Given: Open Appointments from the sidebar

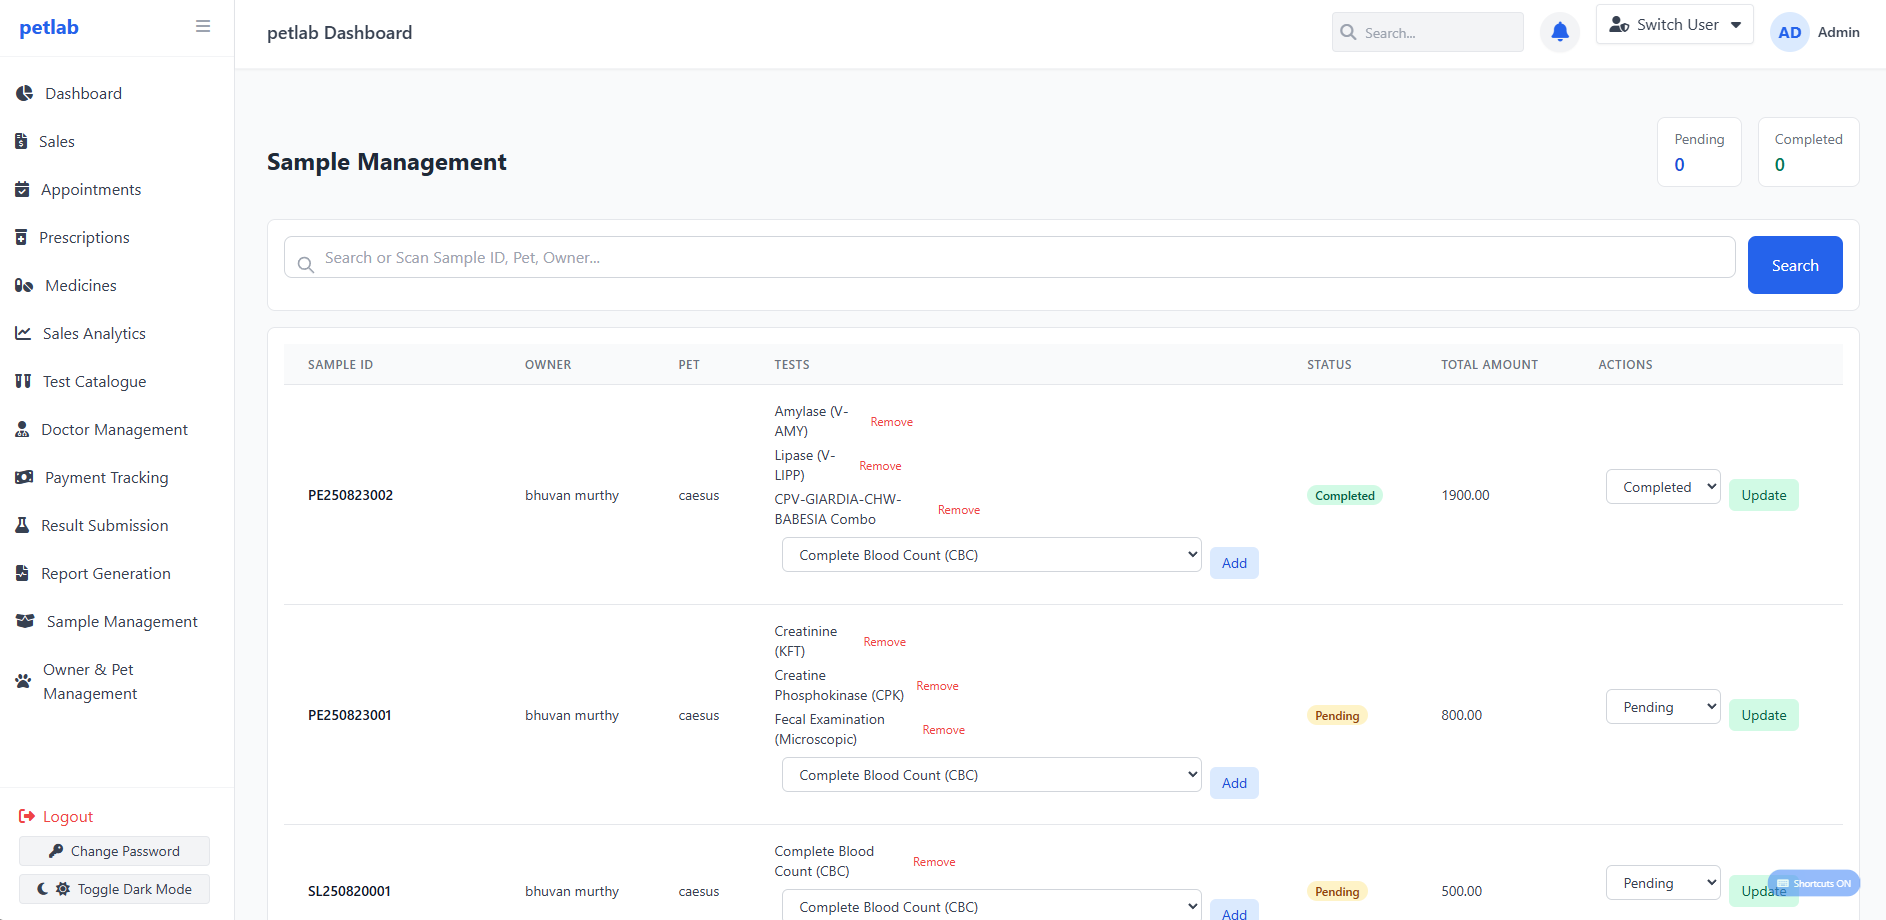Looking at the screenshot, I should click(90, 189).
